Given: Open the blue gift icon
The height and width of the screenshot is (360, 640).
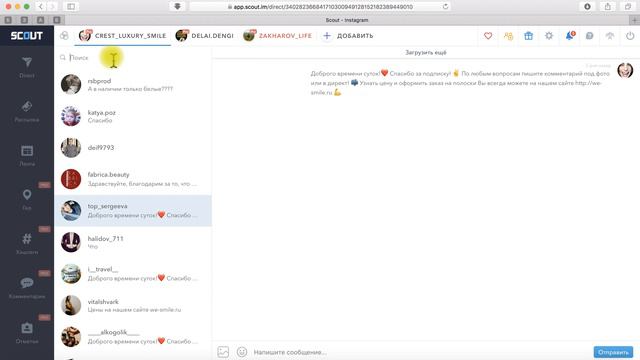Looking at the screenshot, I should 529,36.
